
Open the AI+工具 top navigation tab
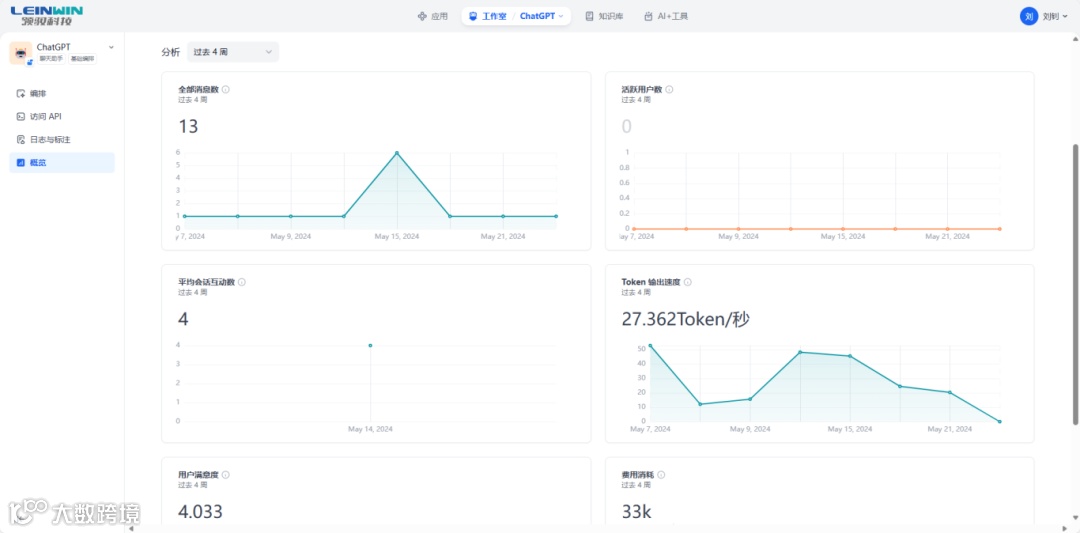coord(665,16)
